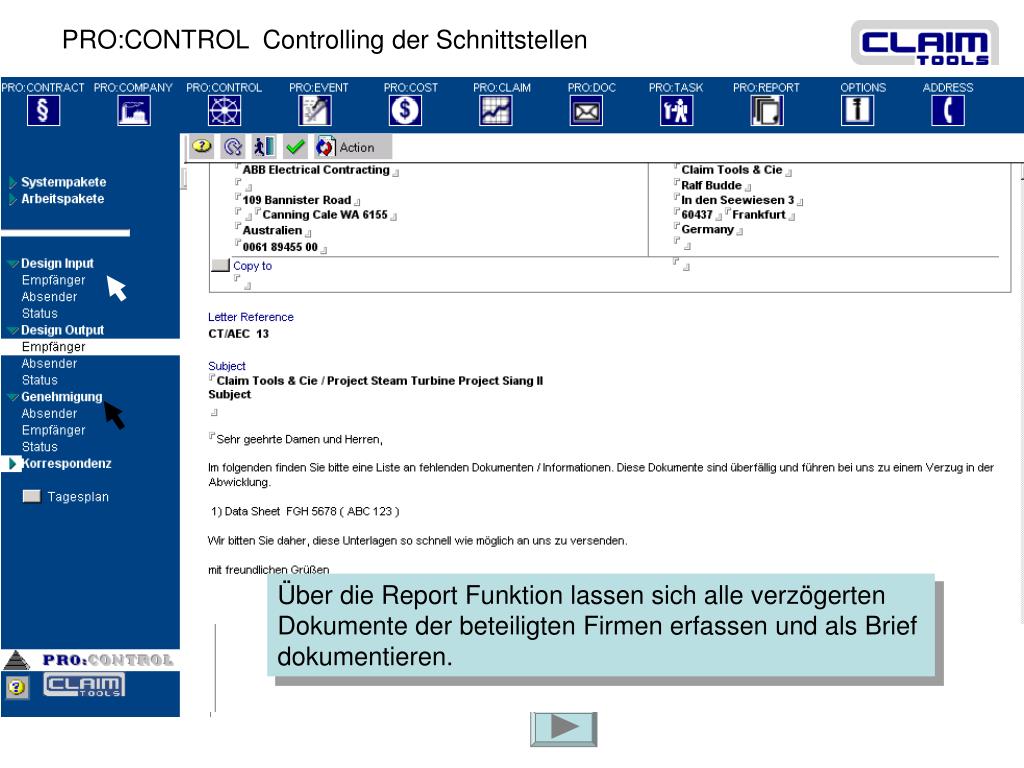
Task: Open the PRO:CONTRACT paragraph icon
Action: 43,110
